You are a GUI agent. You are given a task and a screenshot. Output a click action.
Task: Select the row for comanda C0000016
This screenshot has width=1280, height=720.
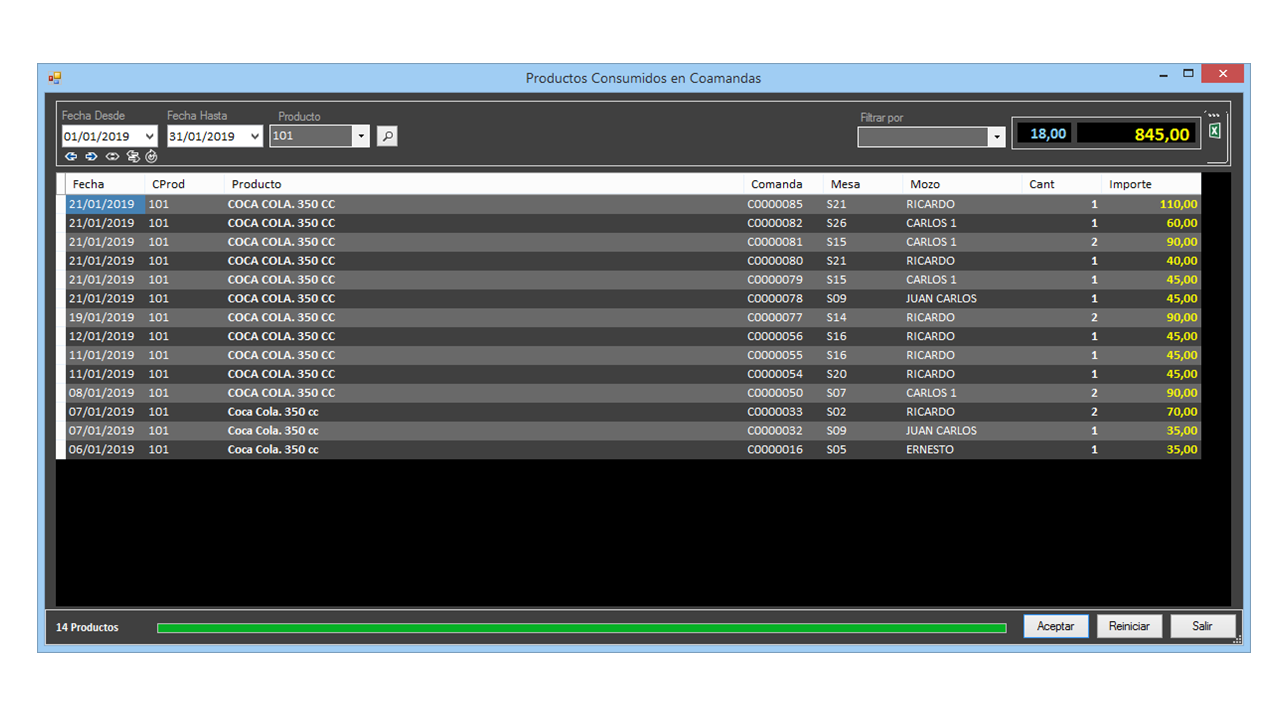tap(775, 450)
